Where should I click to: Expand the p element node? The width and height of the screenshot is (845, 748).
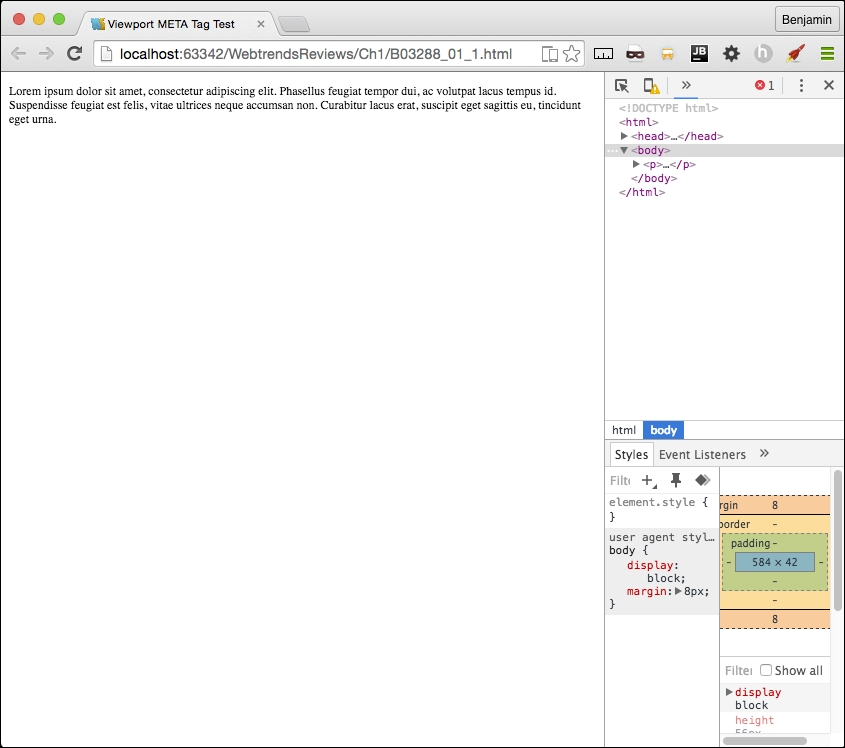coord(637,164)
